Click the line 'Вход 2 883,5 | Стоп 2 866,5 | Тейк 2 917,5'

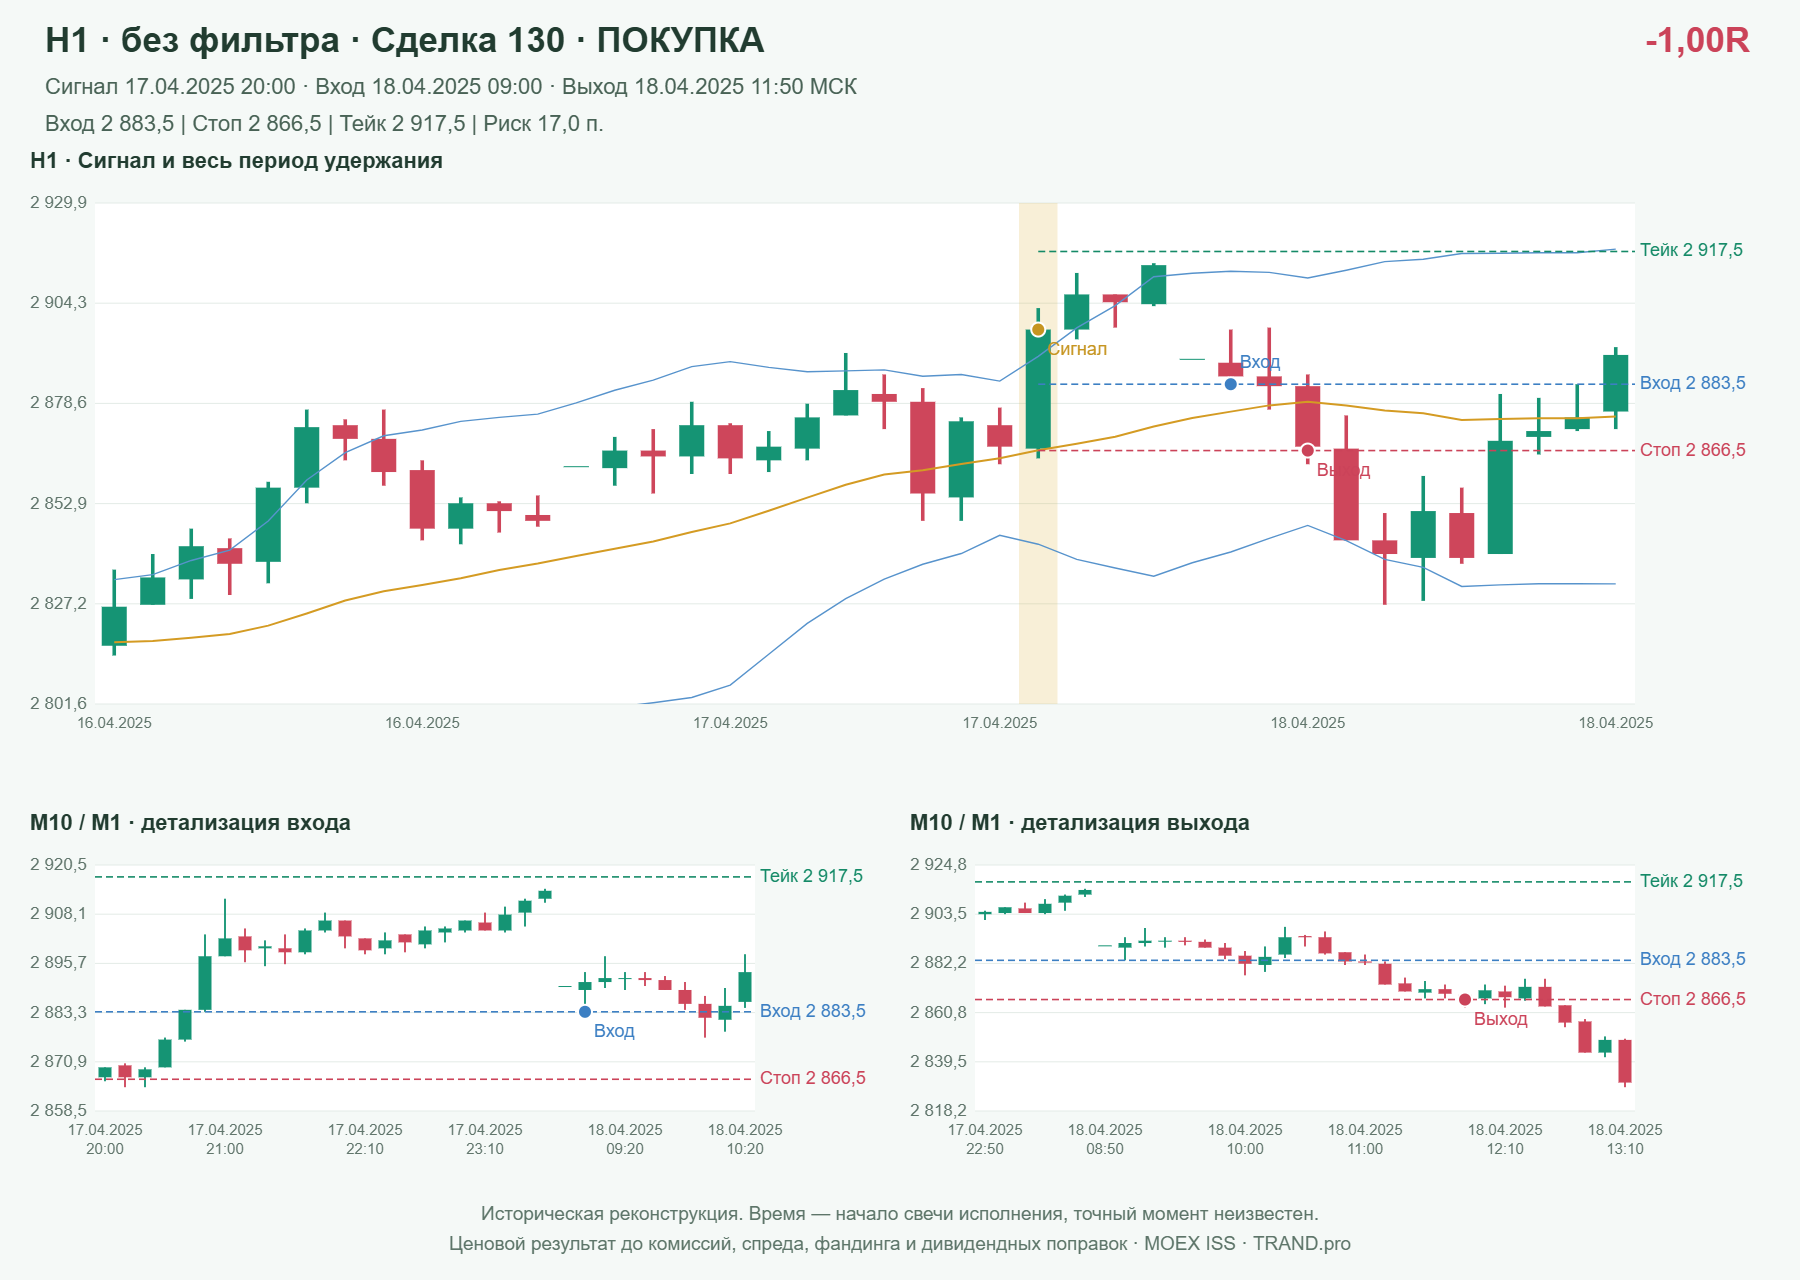pyautogui.click(x=324, y=124)
